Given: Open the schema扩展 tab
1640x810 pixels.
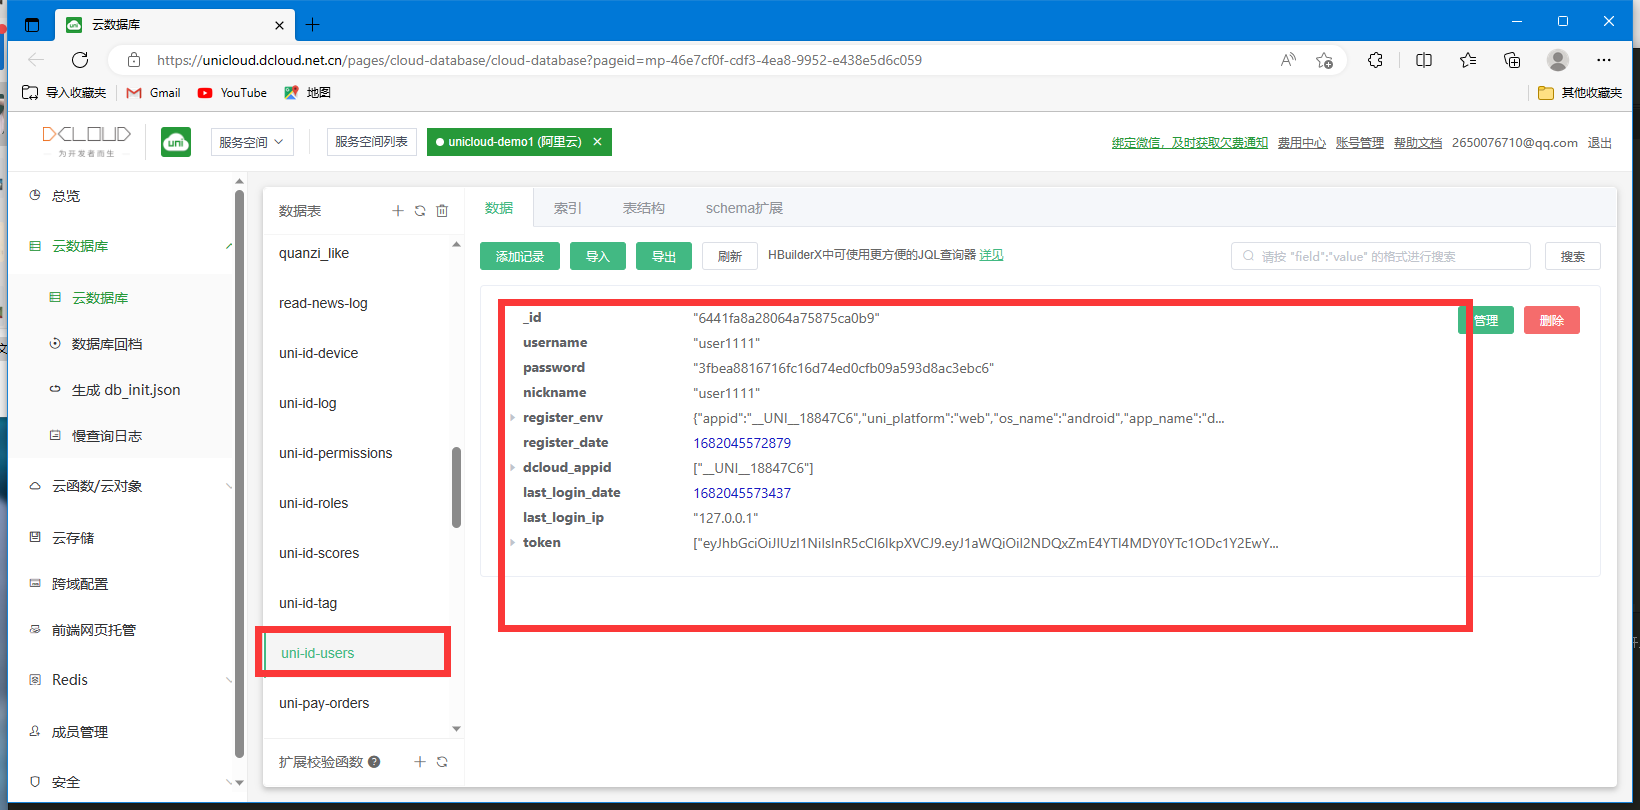Looking at the screenshot, I should pyautogui.click(x=744, y=208).
